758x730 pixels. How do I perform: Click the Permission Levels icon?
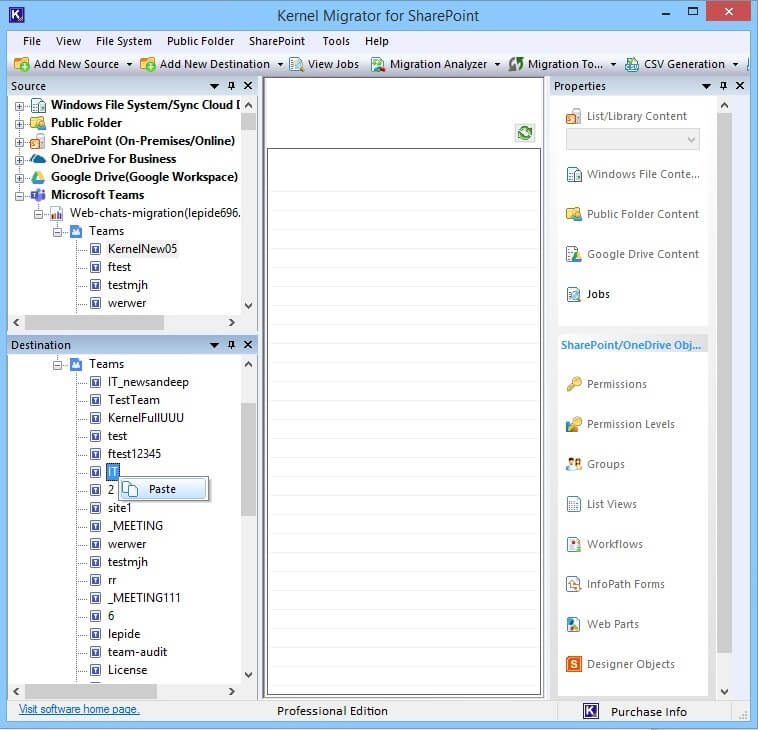574,424
